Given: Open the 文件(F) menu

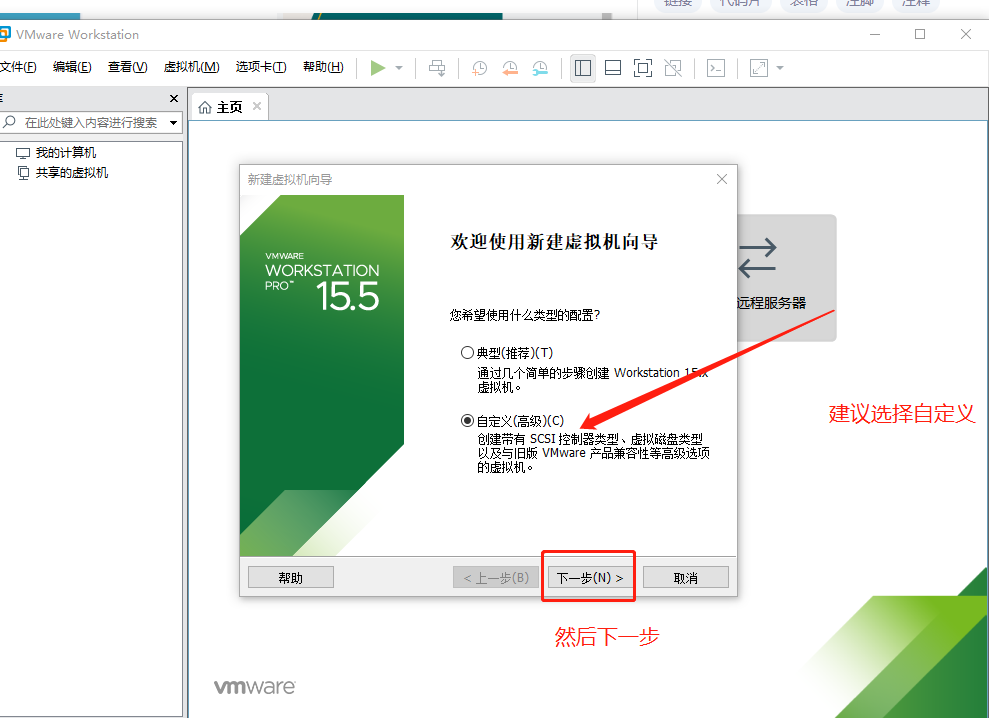Looking at the screenshot, I should tap(18, 67).
